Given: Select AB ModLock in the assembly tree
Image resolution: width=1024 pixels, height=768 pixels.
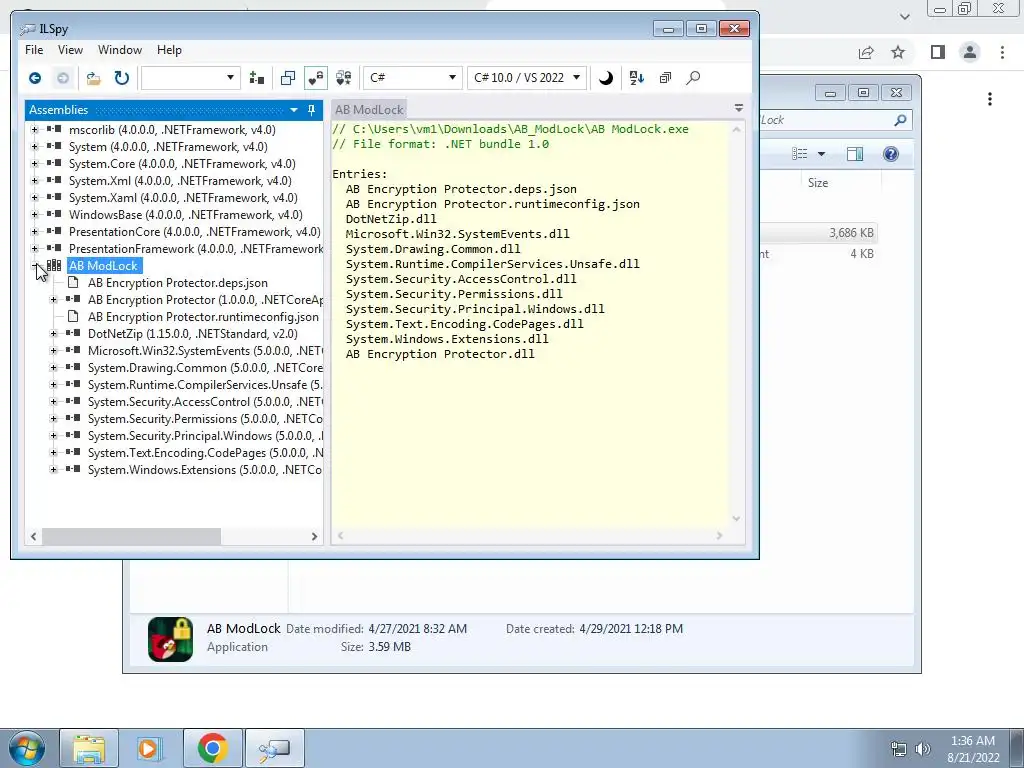Looking at the screenshot, I should [x=103, y=266].
